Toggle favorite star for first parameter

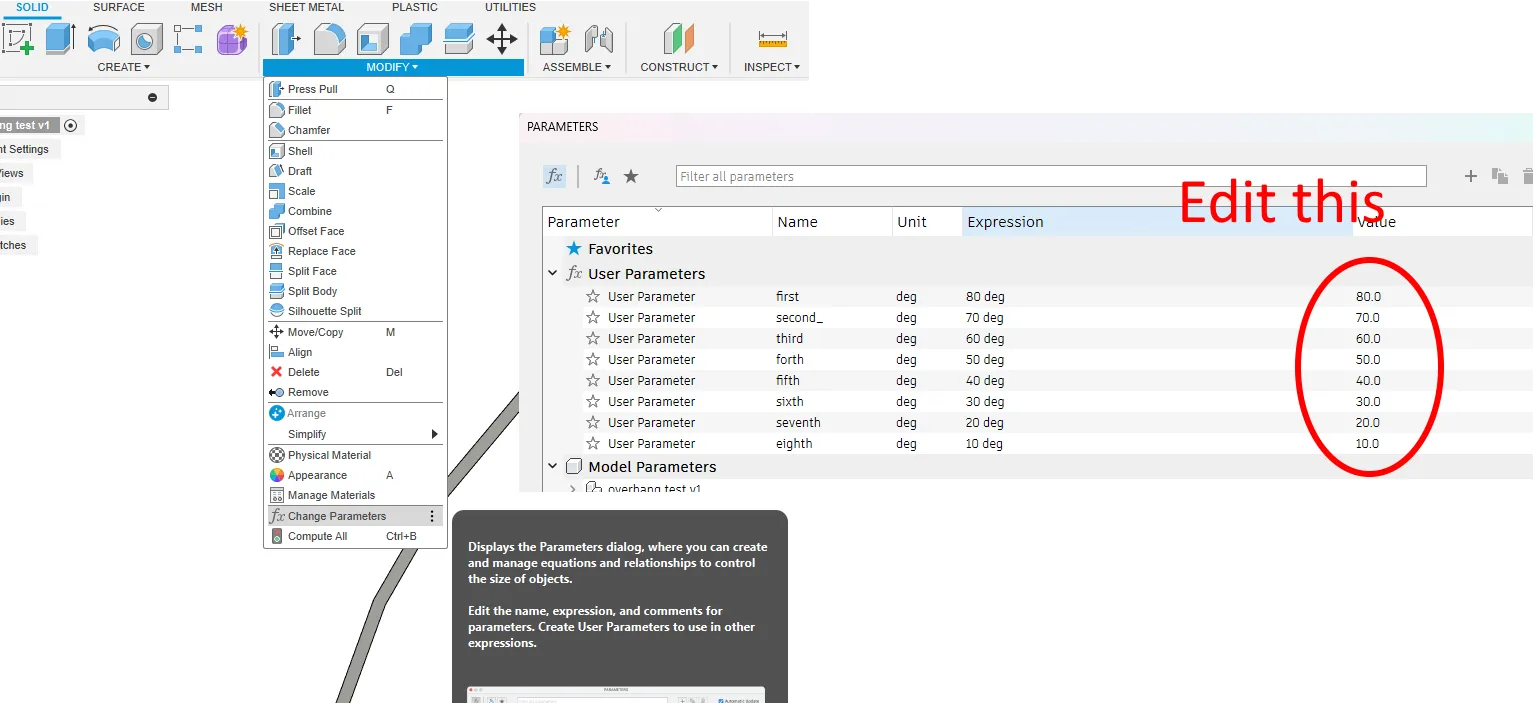pyautogui.click(x=593, y=296)
